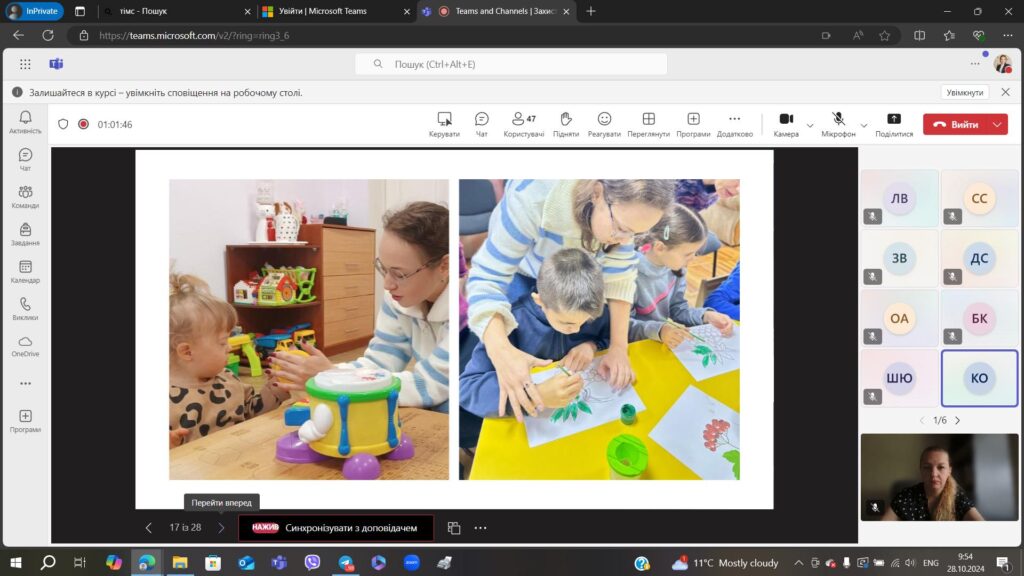Open Windows Start menu
The image size is (1024, 576).
[x=16, y=562]
